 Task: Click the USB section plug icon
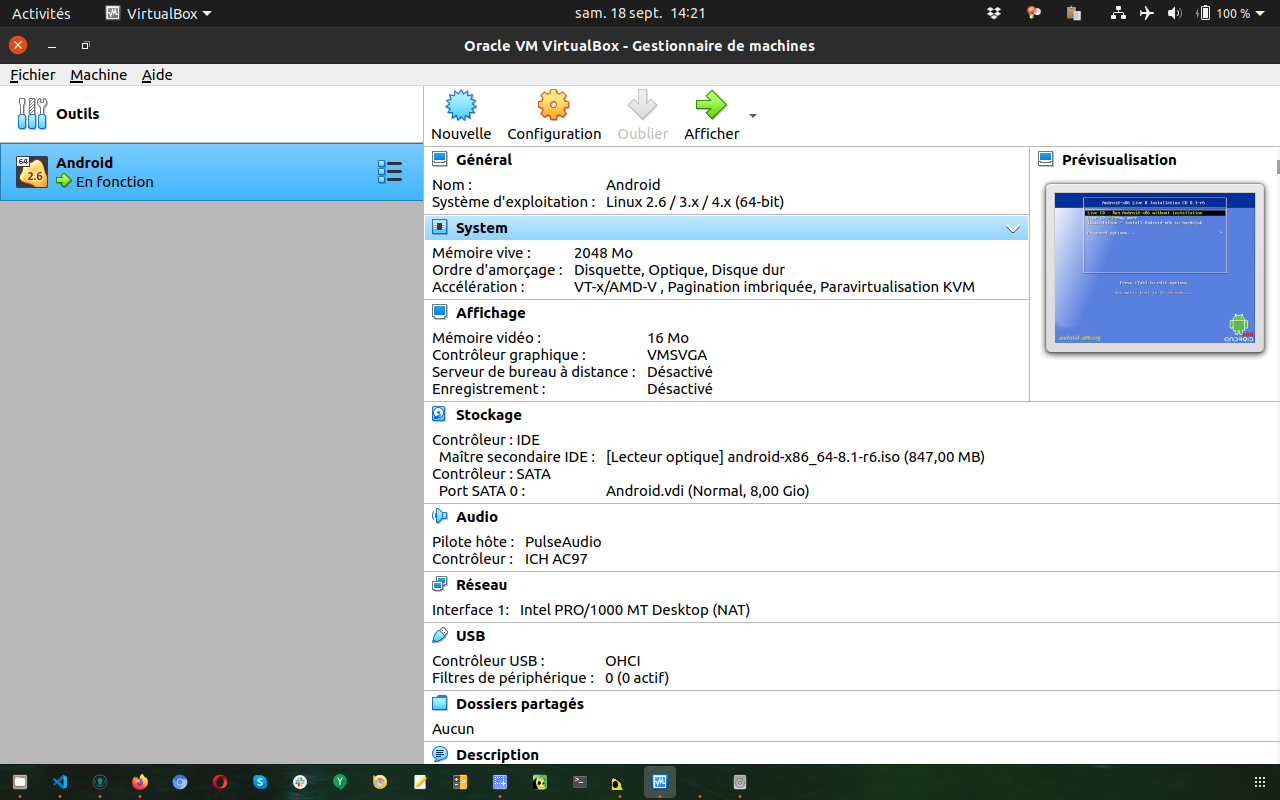(439, 635)
